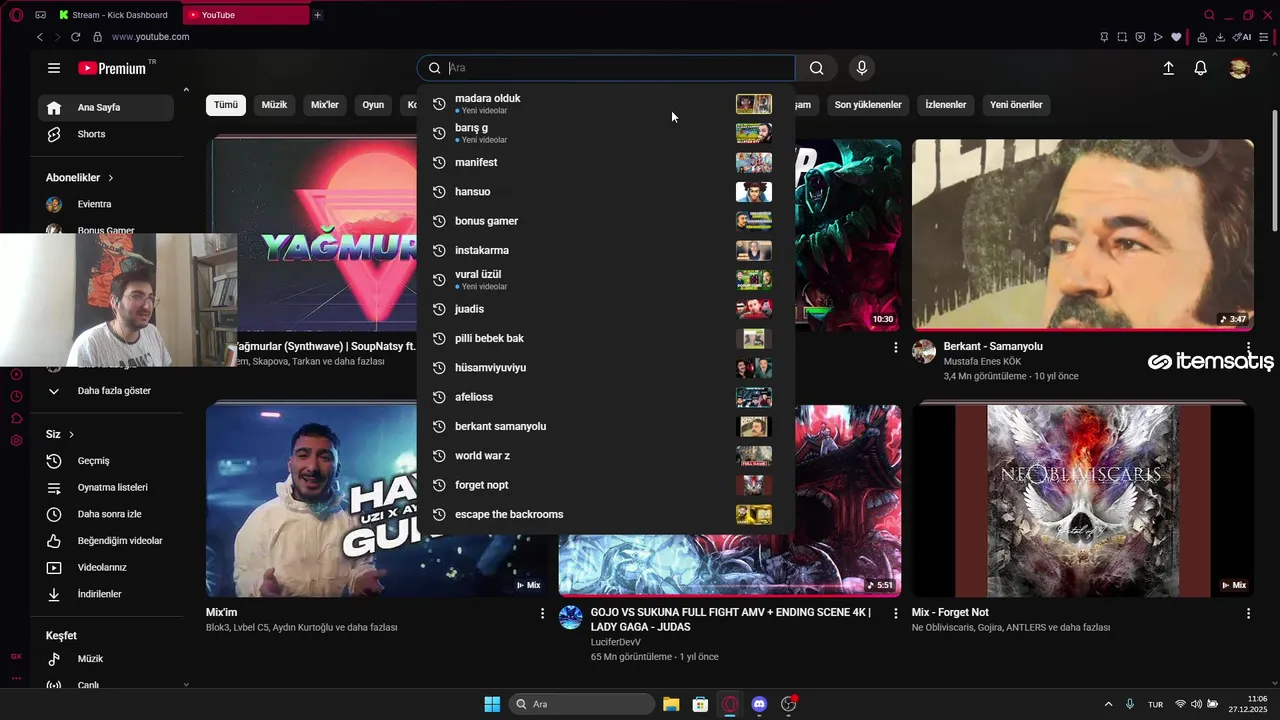
Task: Choose 'escape the backrooms' search suggestion
Action: (605, 514)
